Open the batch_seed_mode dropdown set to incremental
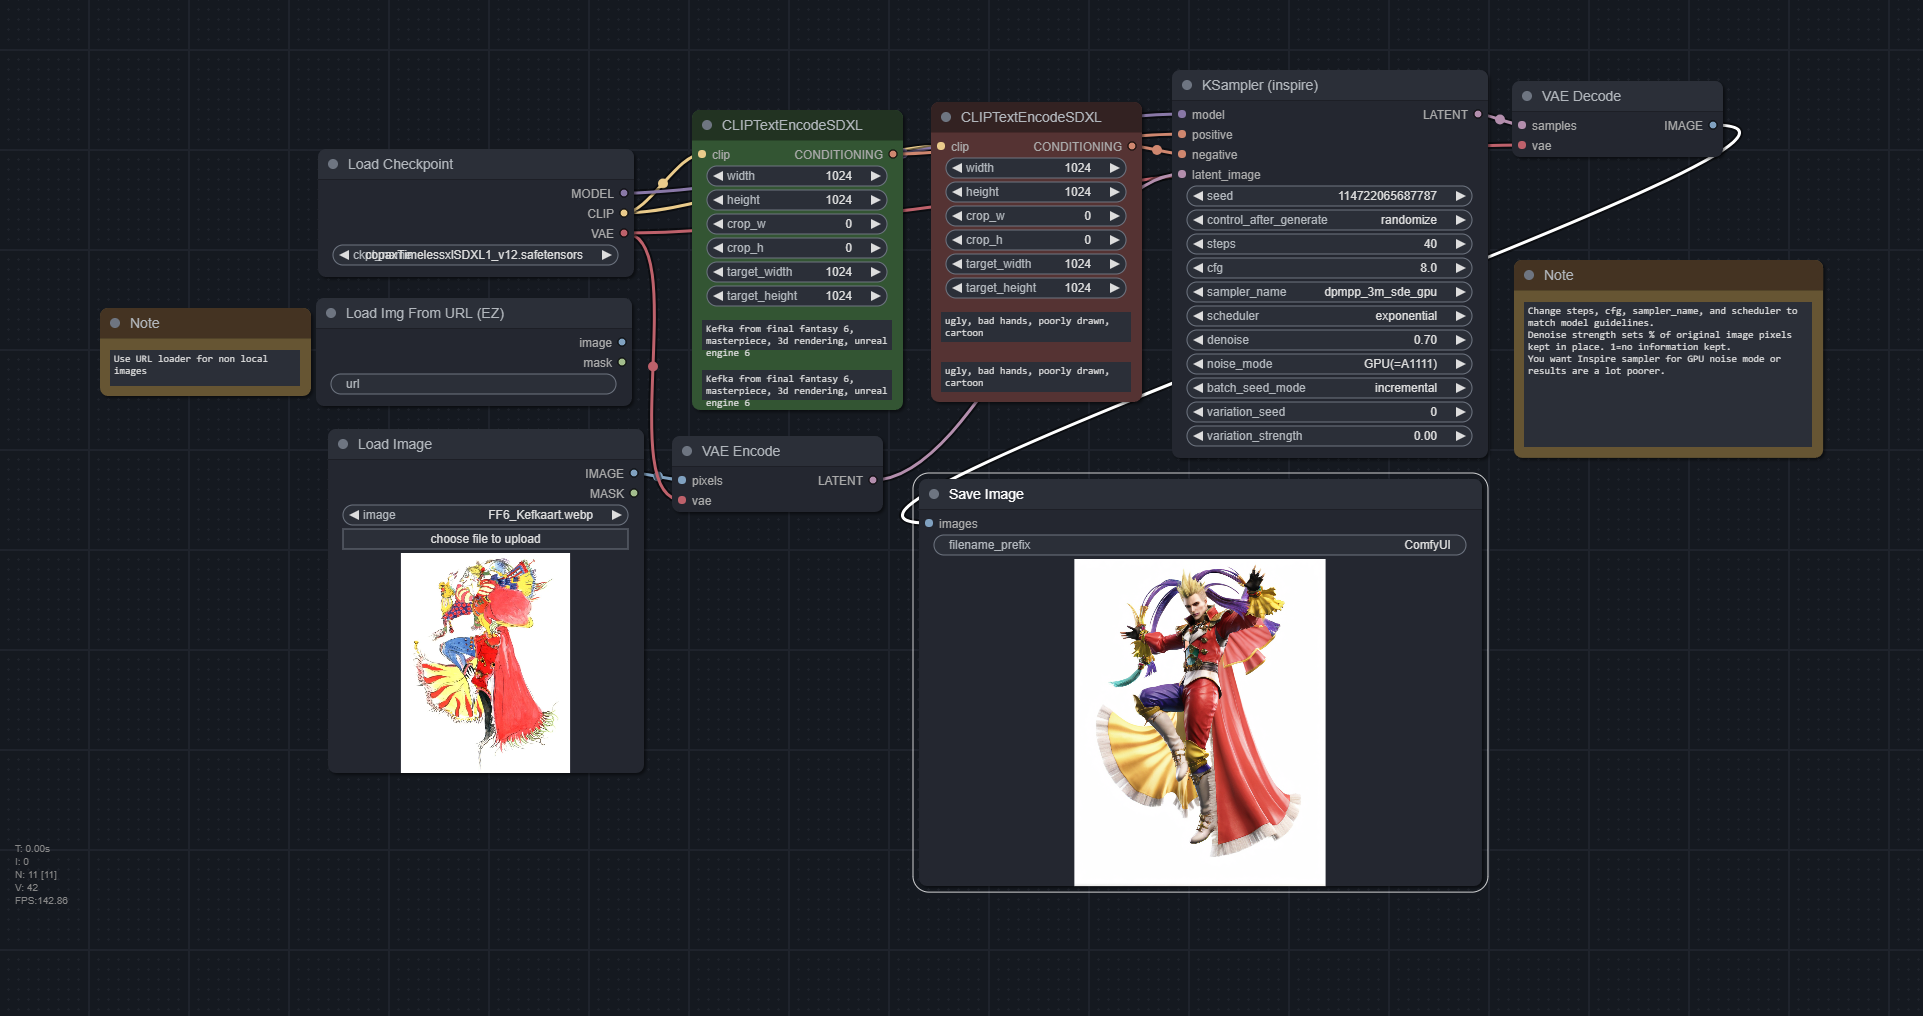 (1329, 388)
